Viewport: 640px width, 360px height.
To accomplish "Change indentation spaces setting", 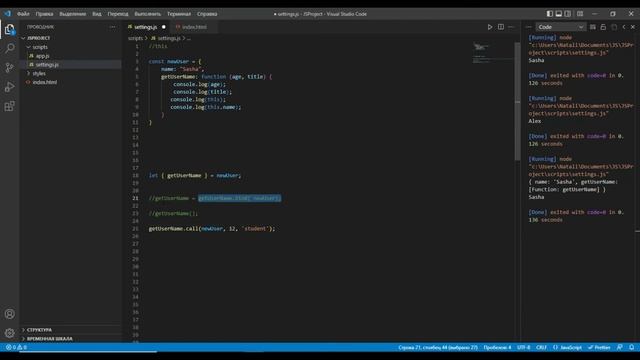I will (497, 347).
